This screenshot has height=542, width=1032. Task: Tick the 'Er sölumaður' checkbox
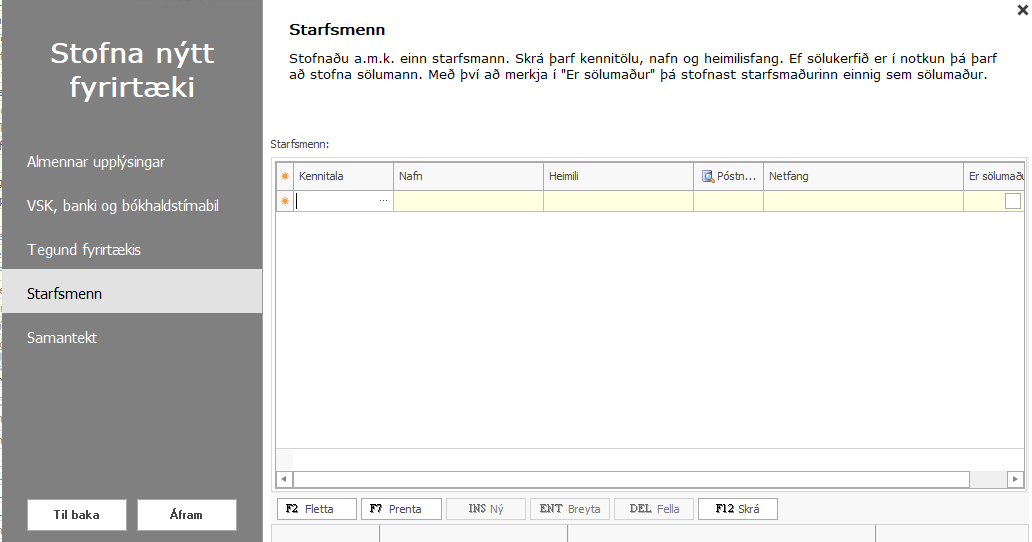coord(1012,201)
